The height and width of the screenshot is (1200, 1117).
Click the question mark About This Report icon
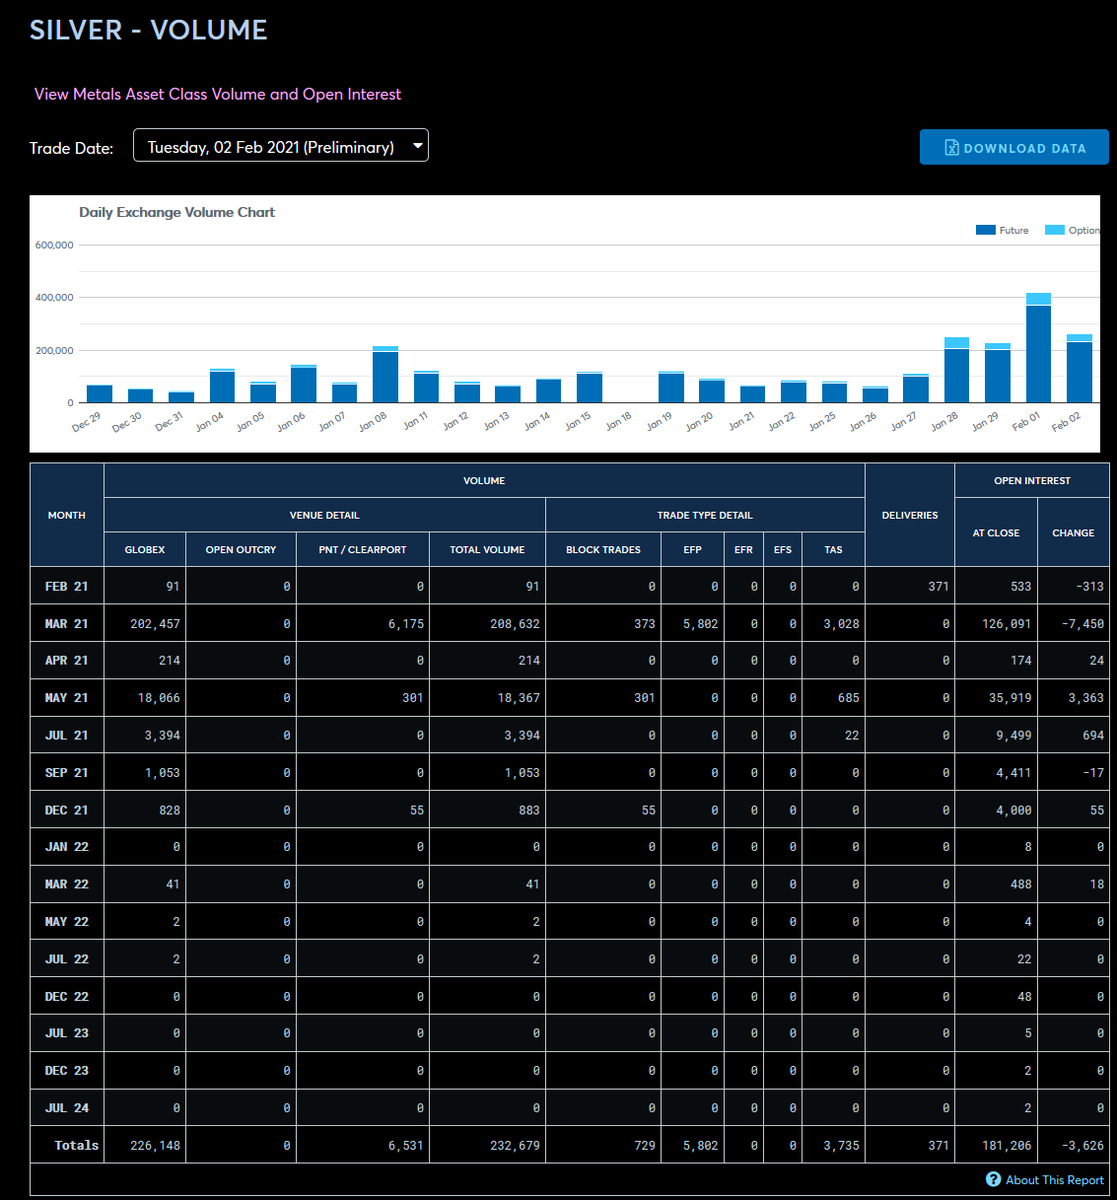pos(993,1180)
